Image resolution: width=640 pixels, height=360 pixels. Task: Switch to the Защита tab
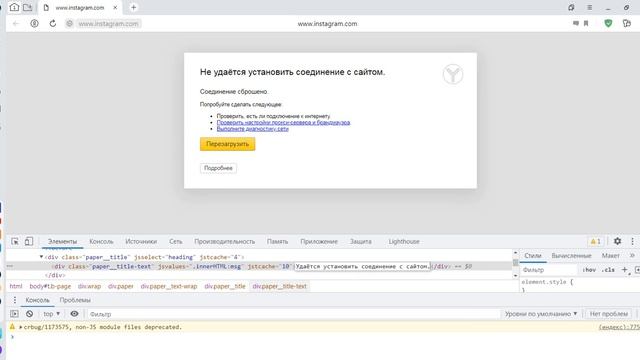tap(361, 241)
